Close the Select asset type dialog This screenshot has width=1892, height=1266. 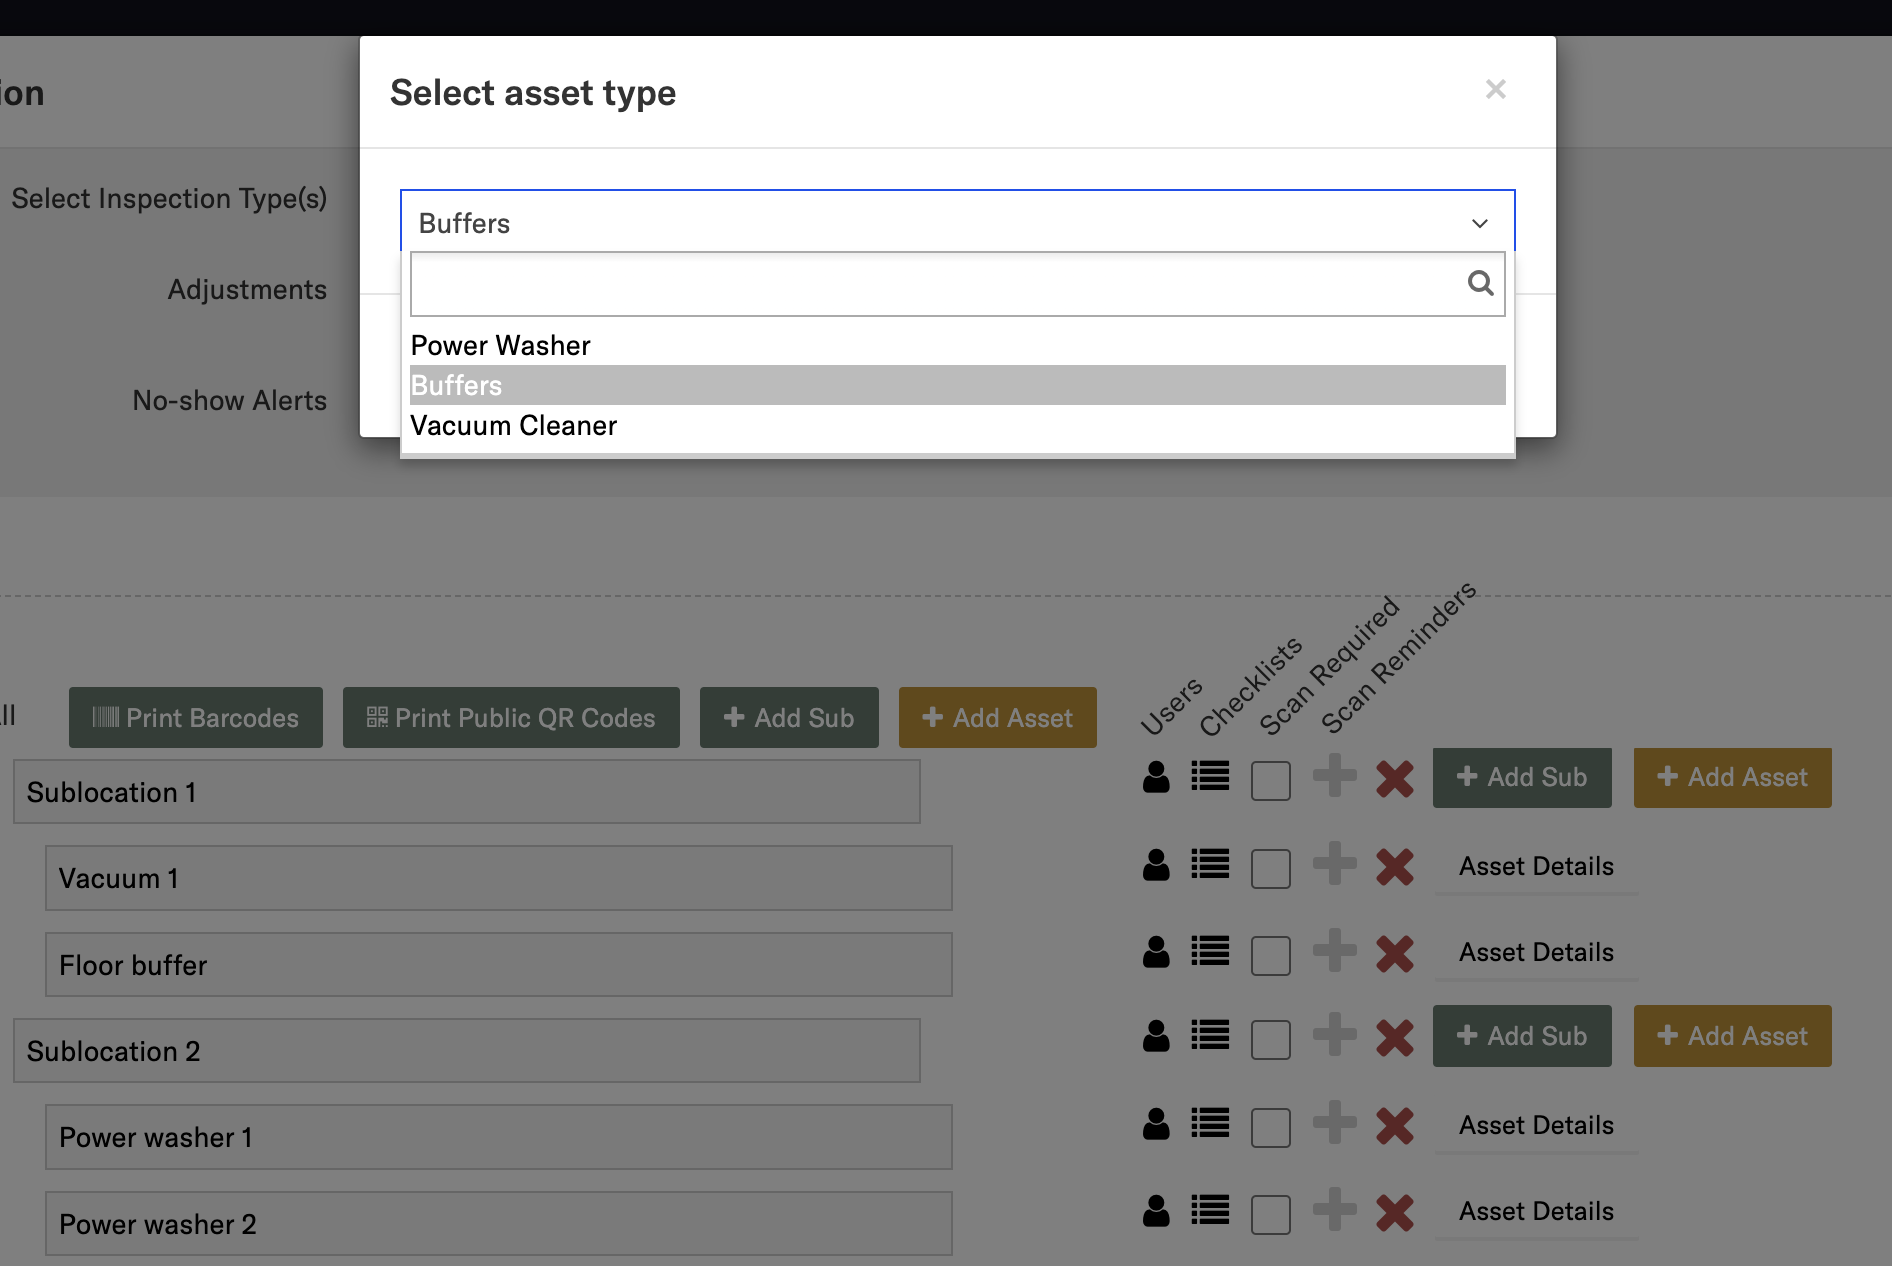(x=1495, y=90)
